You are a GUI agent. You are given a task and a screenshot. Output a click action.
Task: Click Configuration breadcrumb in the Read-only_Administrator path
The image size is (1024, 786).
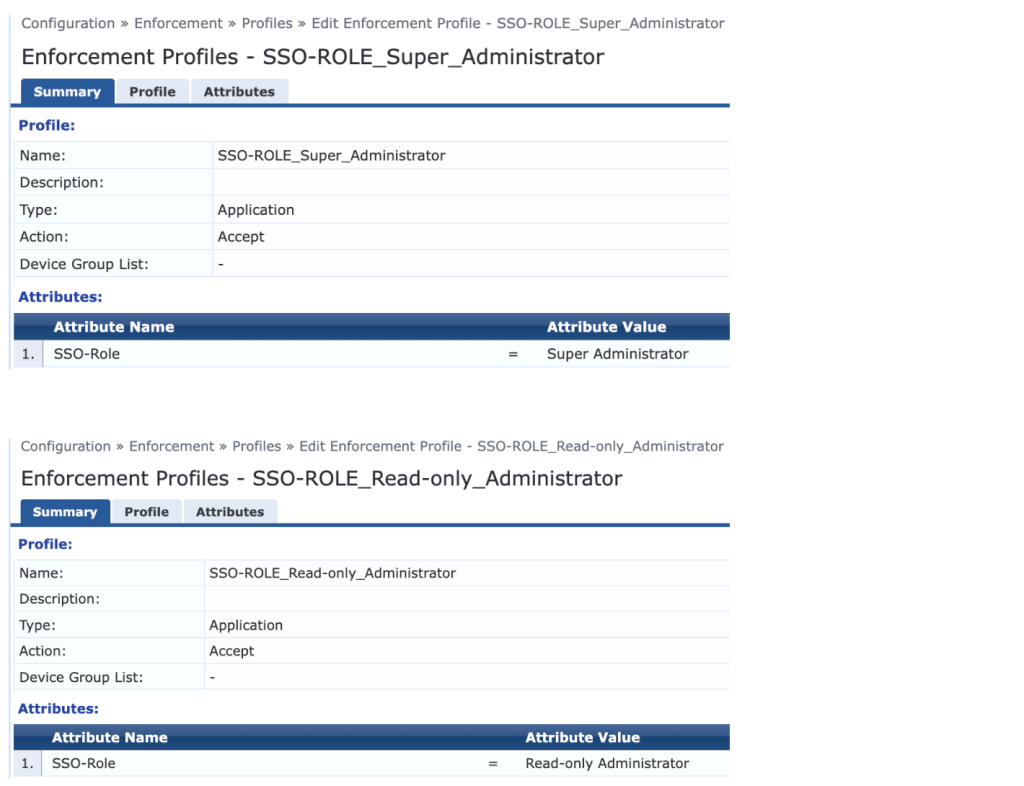coord(66,446)
